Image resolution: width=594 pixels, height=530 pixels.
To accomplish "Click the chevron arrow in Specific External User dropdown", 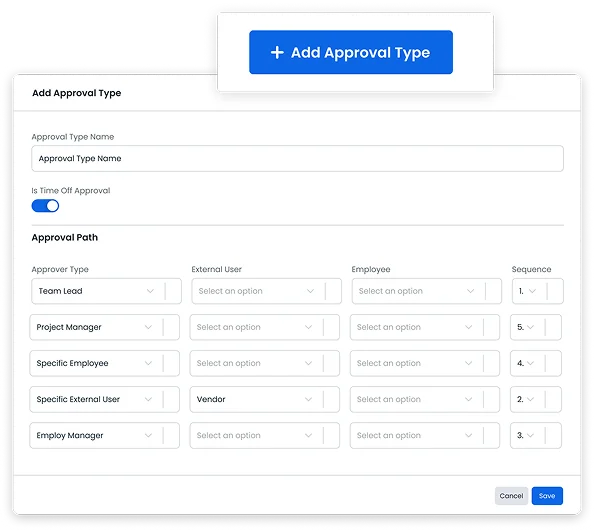I will pyautogui.click(x=148, y=399).
